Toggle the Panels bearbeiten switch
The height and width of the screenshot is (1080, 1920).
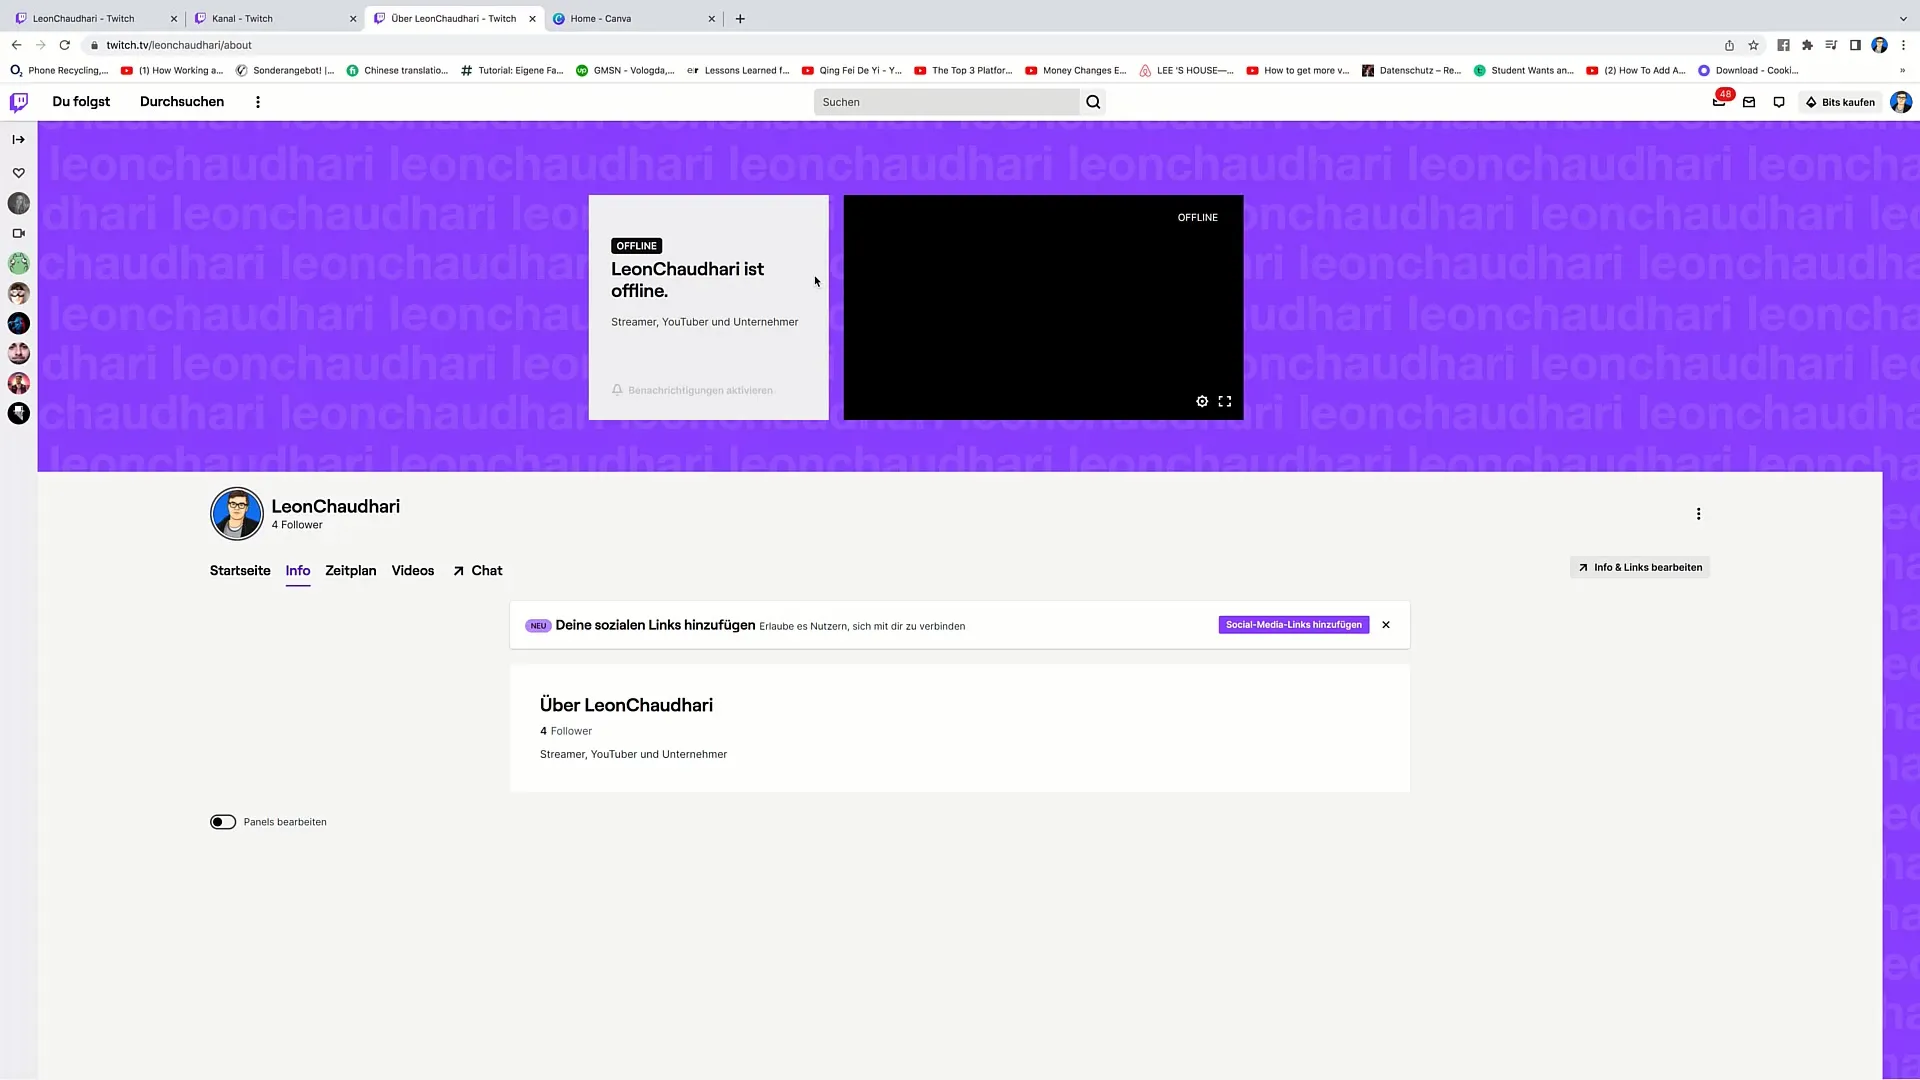[223, 822]
